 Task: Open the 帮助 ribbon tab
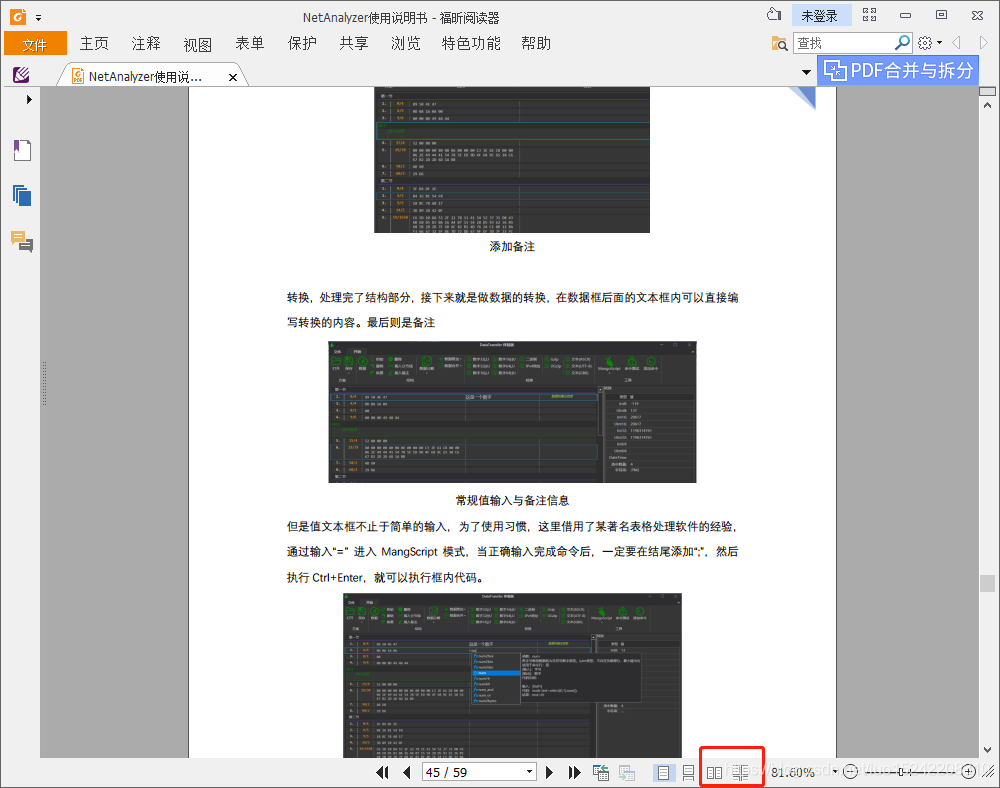[536, 43]
